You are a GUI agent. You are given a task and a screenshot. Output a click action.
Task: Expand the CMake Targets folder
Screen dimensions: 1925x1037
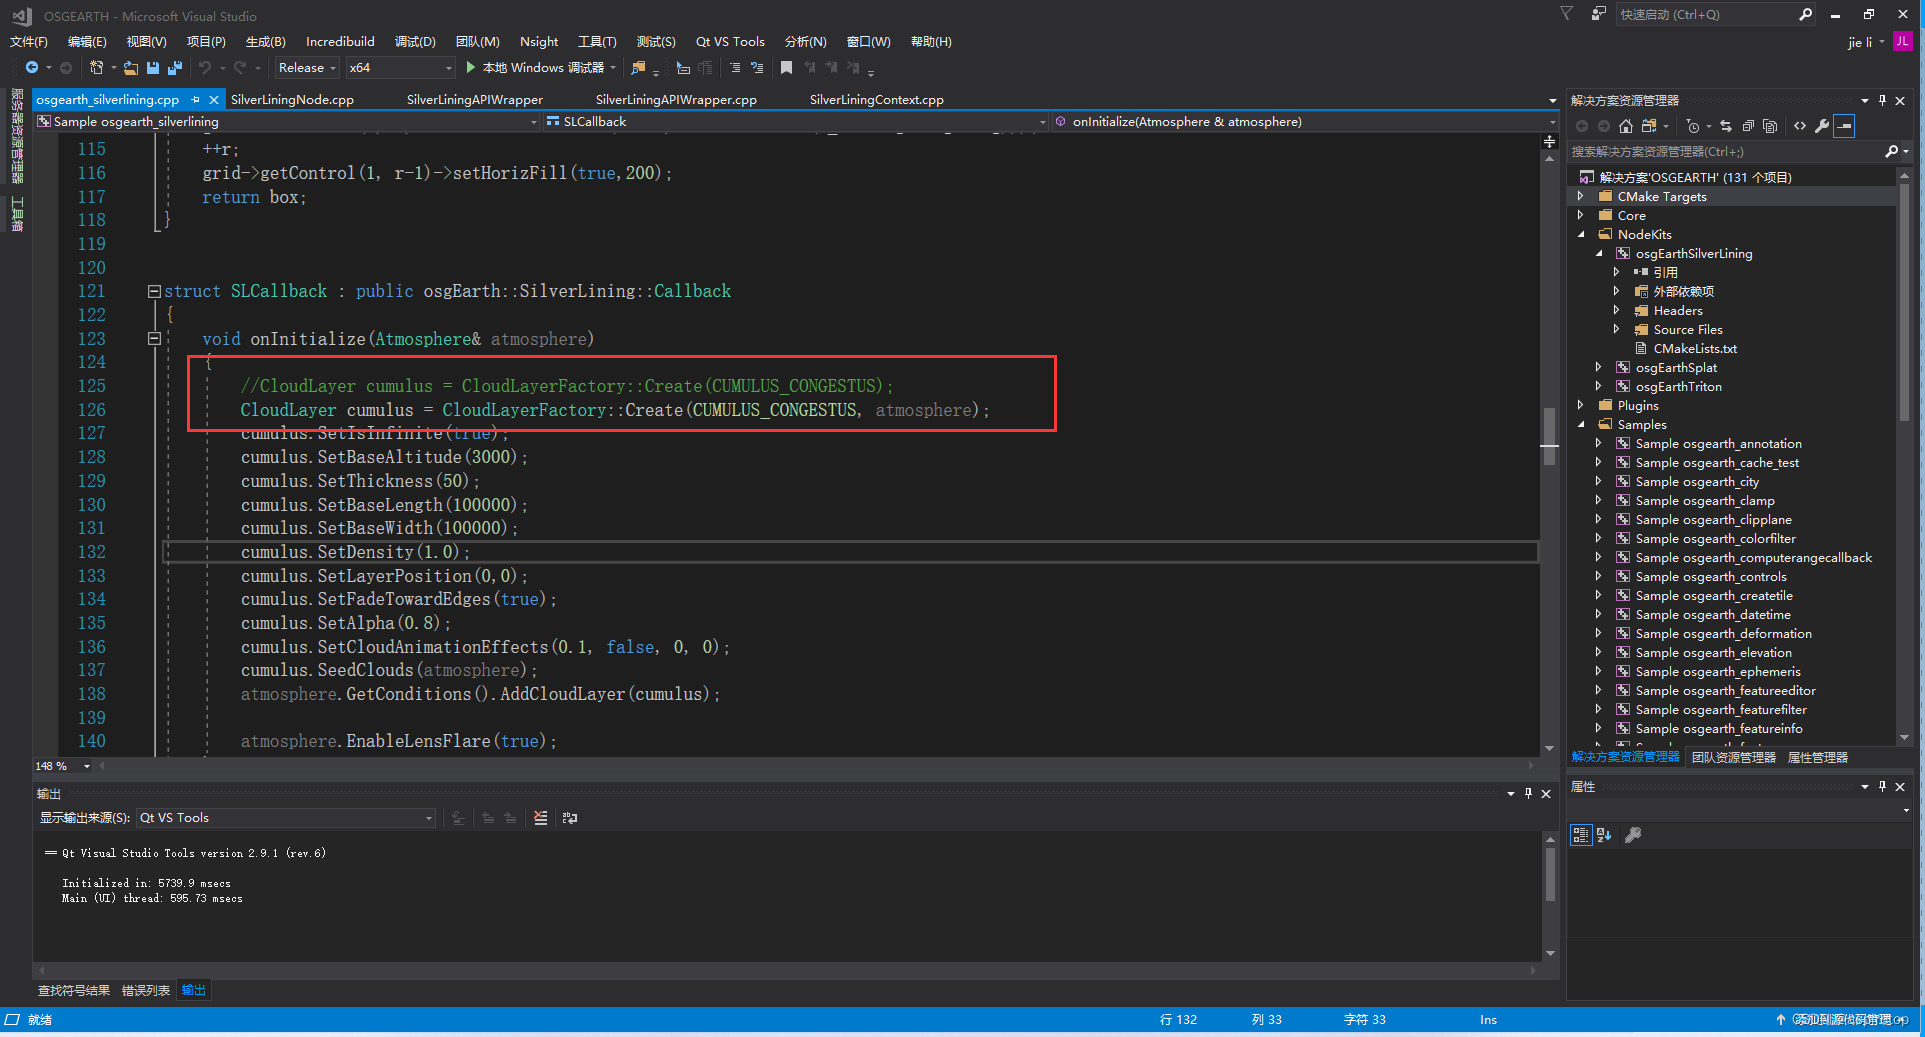(x=1581, y=197)
